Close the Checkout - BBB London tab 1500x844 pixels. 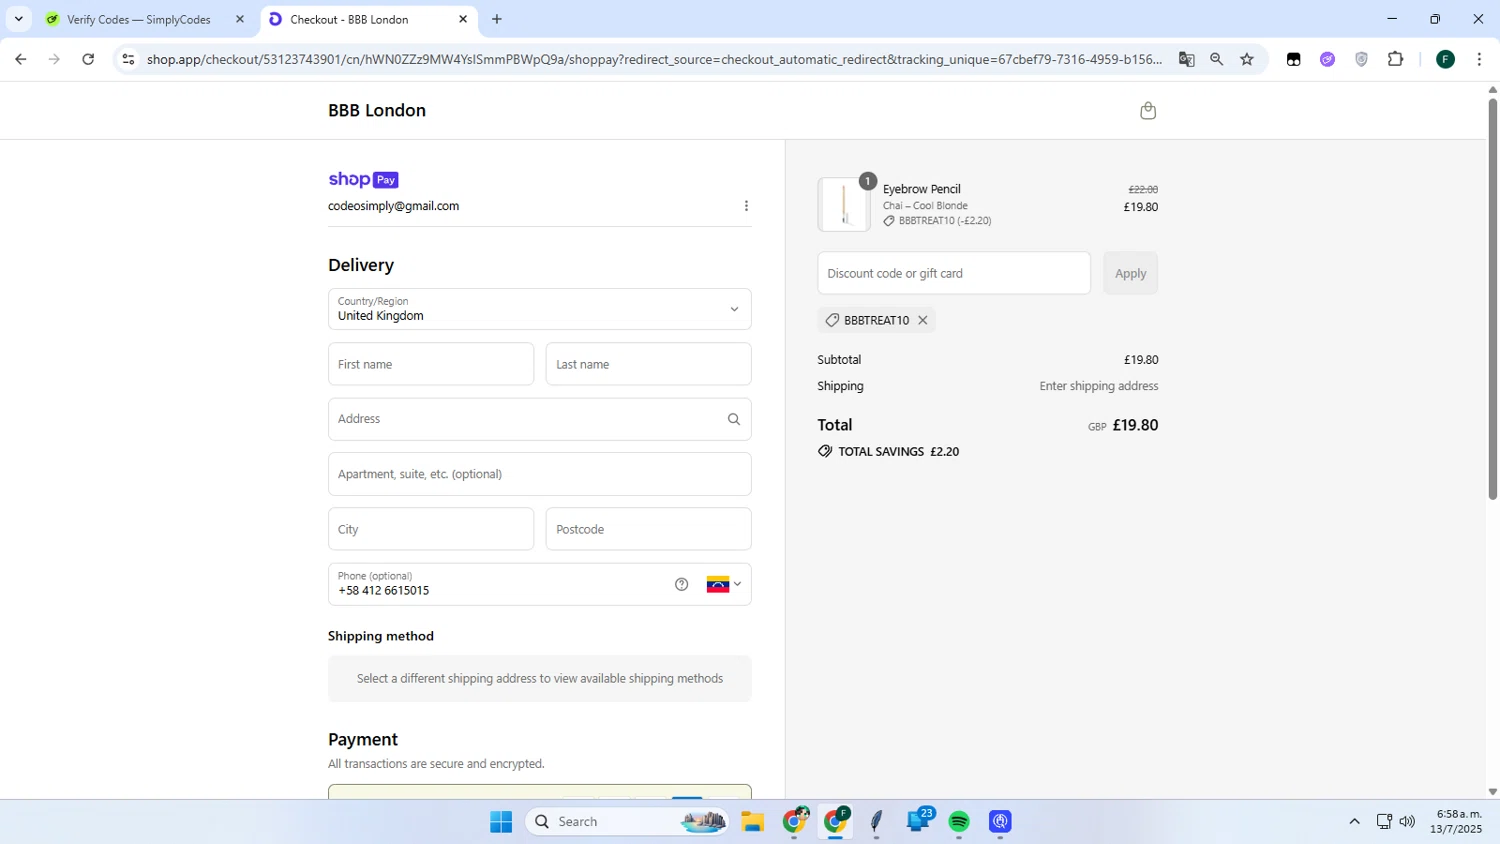(x=463, y=19)
